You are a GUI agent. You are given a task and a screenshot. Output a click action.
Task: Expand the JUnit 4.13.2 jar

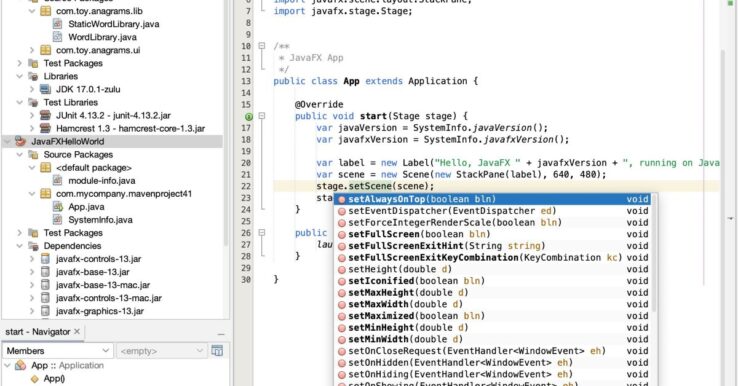[32, 115]
